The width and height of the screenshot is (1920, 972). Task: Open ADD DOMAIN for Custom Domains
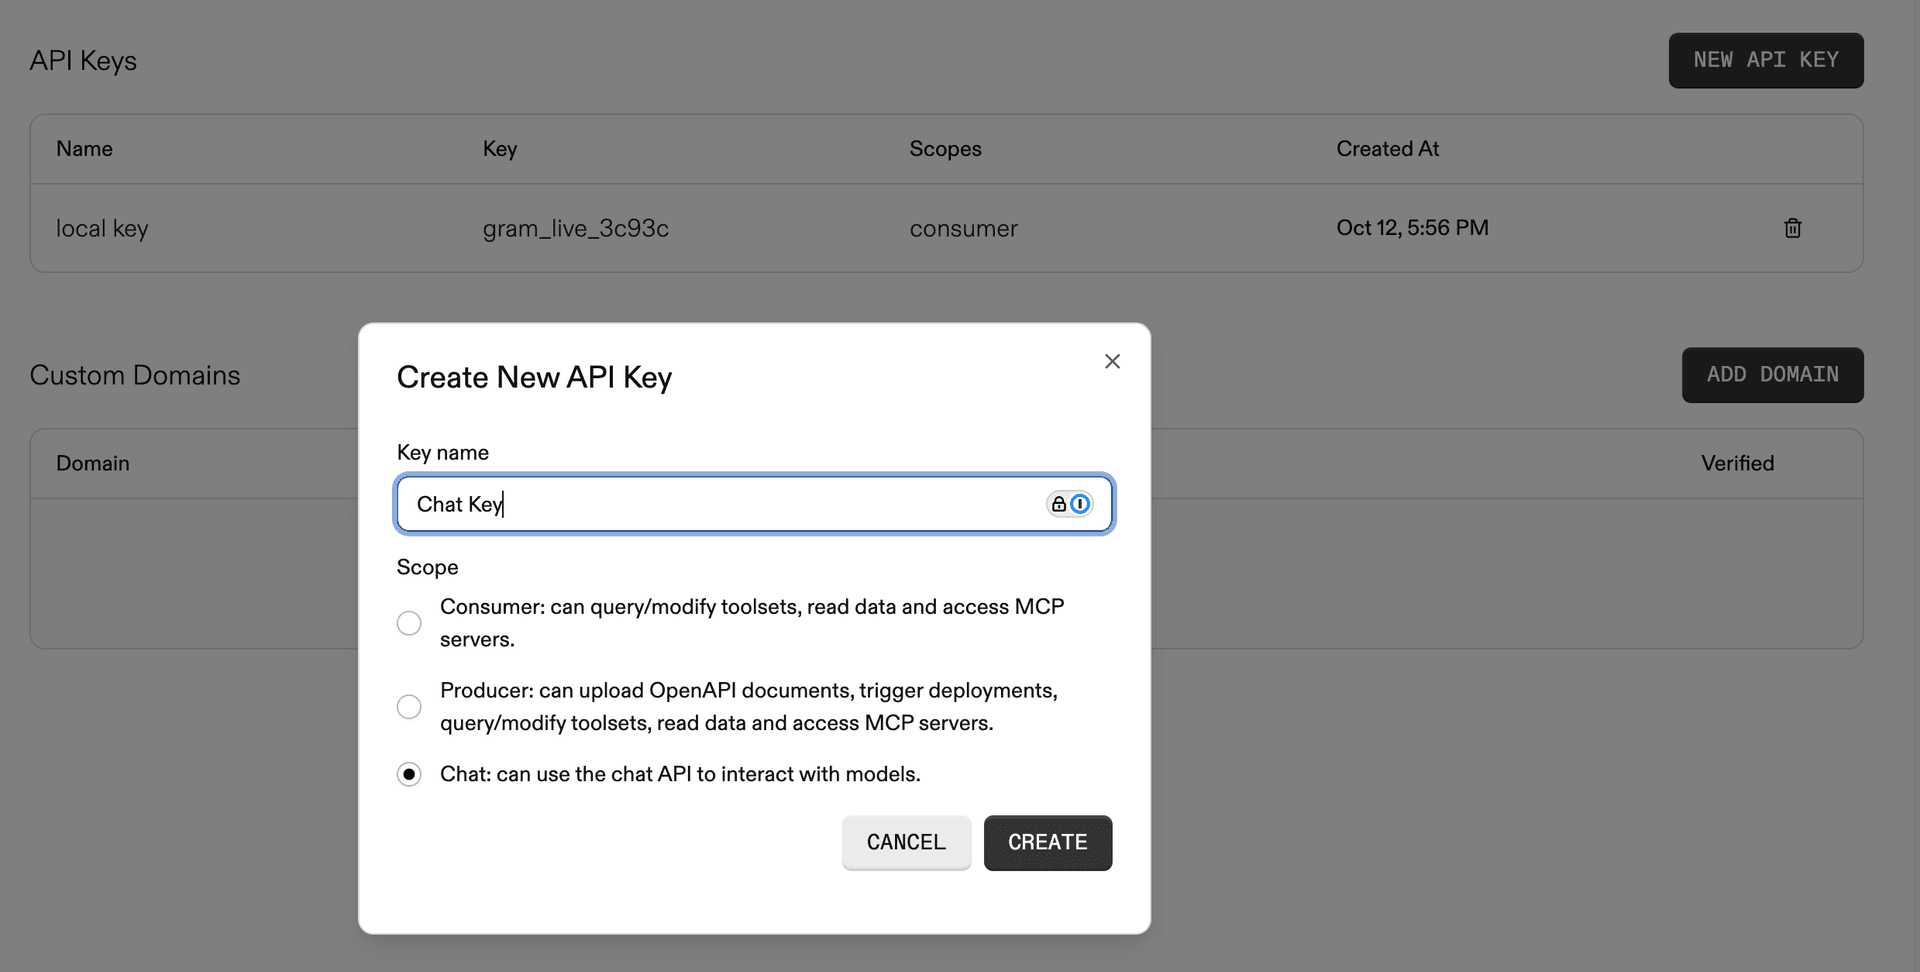coord(1772,375)
